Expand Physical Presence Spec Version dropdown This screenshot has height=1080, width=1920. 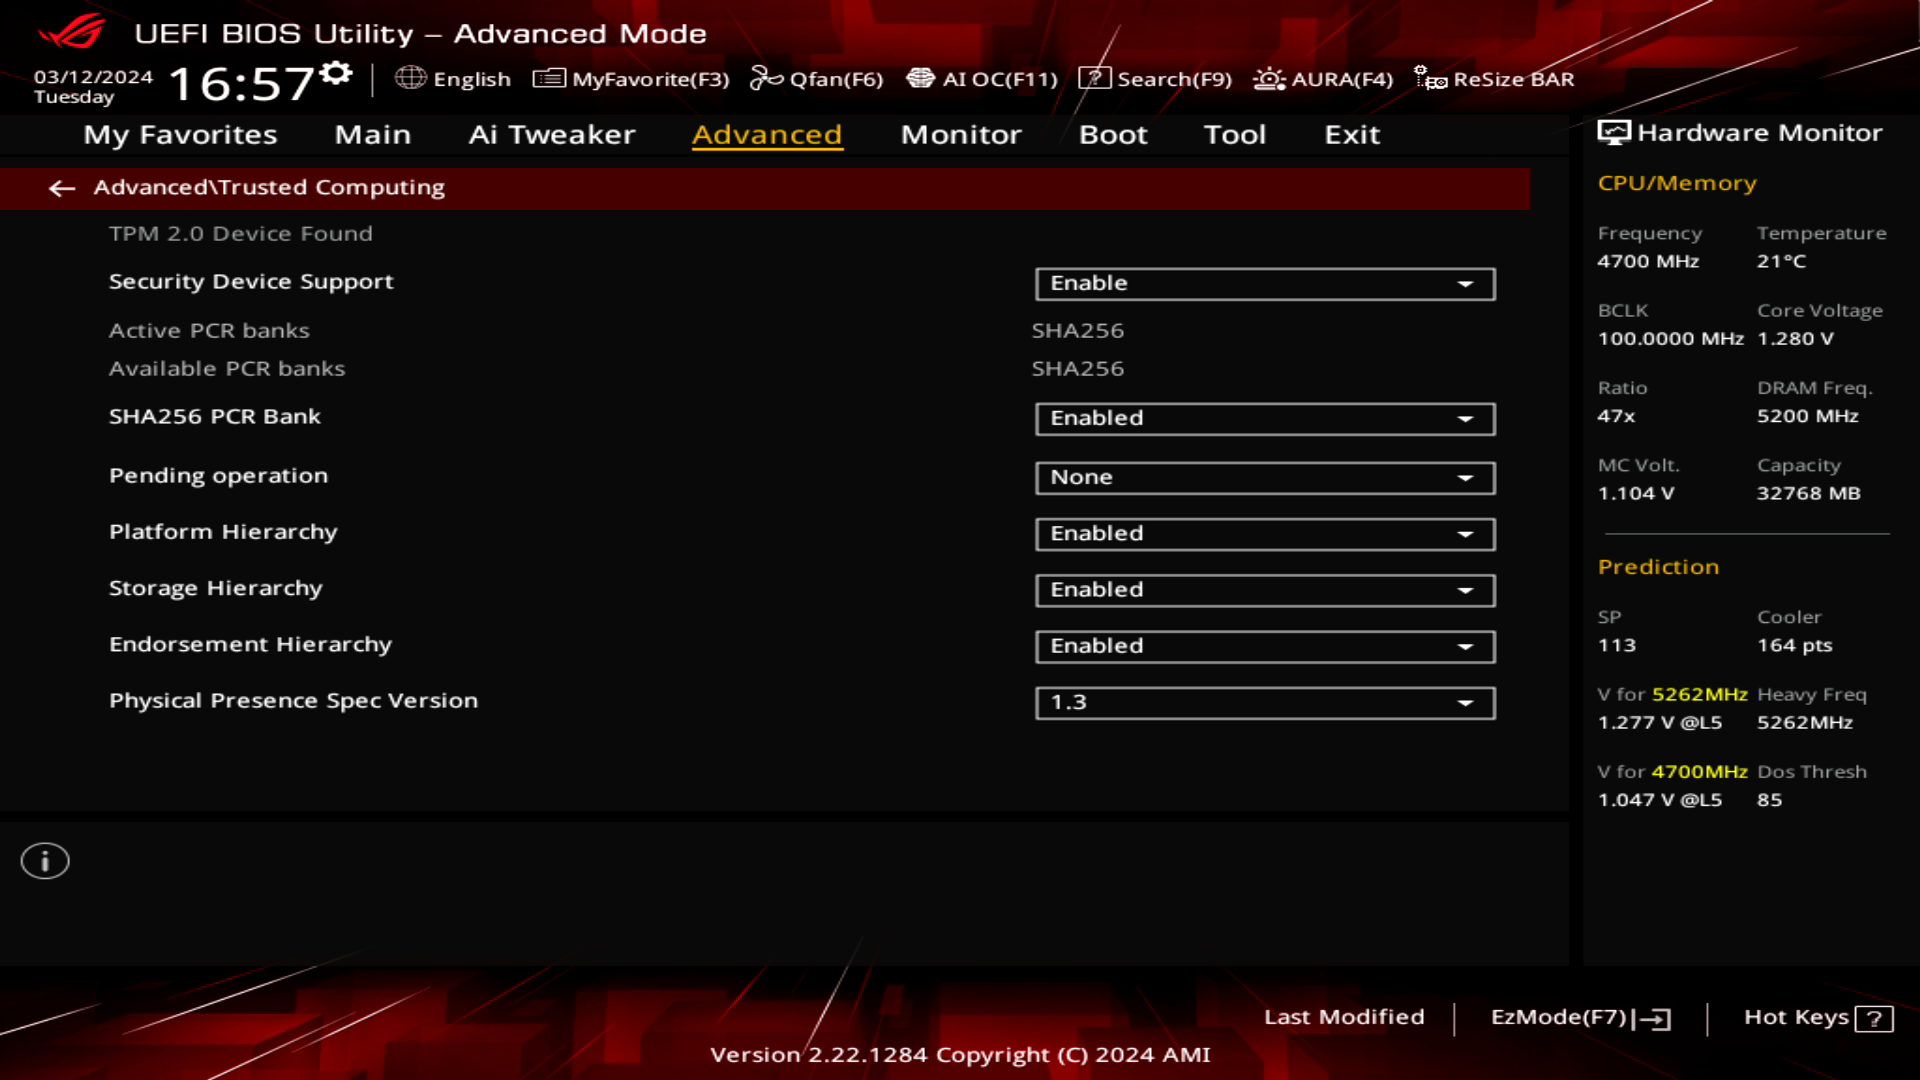pos(1466,702)
